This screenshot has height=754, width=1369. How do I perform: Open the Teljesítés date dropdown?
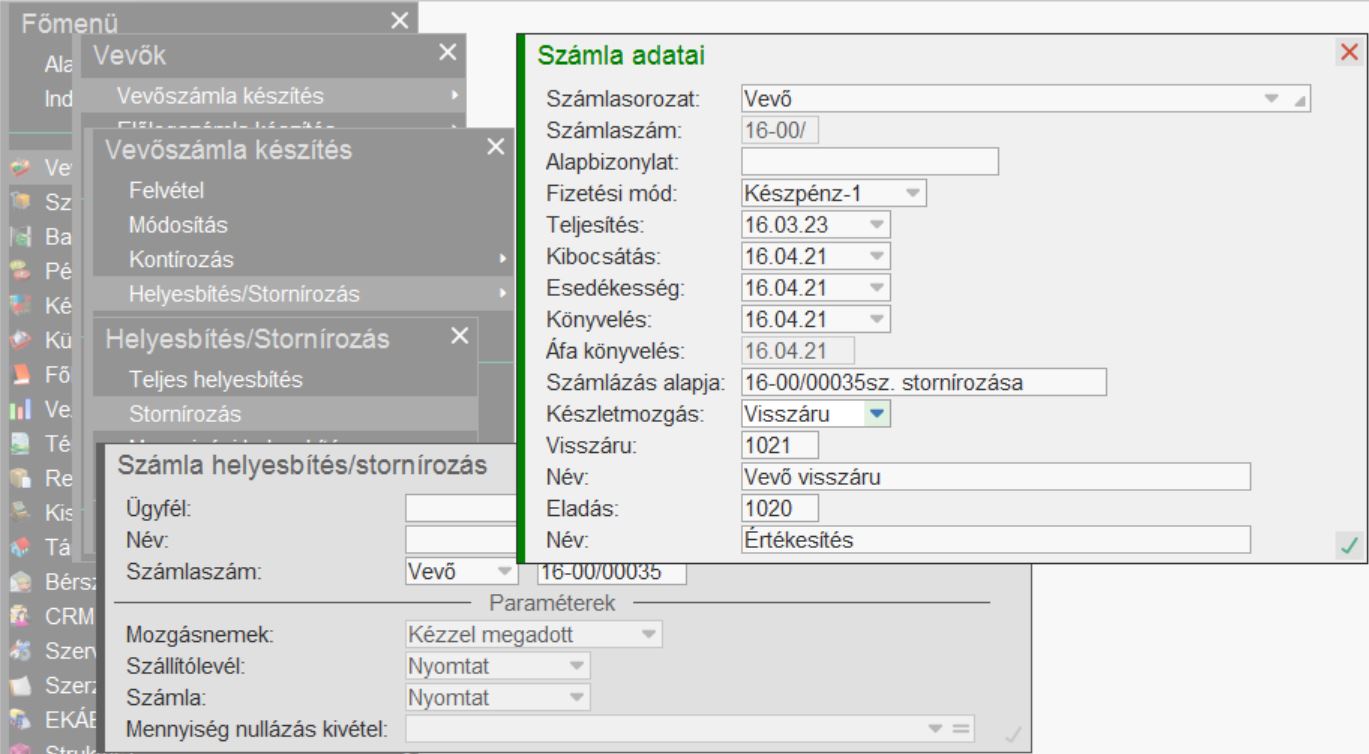click(876, 224)
